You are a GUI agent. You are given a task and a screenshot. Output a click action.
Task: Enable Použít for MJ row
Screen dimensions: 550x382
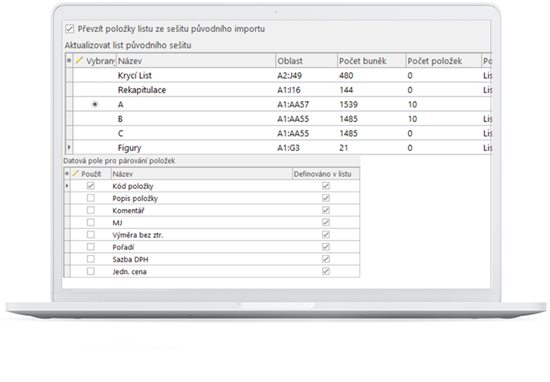click(91, 222)
